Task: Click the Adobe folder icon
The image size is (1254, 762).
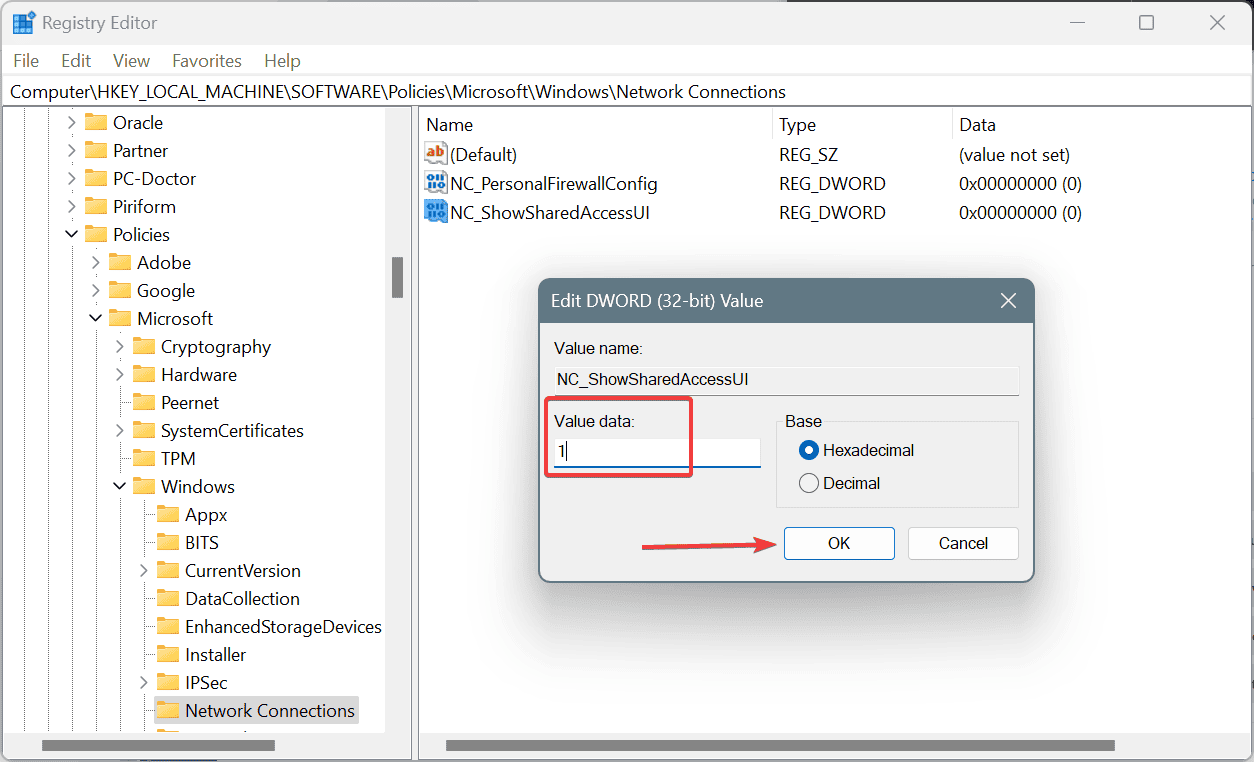Action: 120,262
